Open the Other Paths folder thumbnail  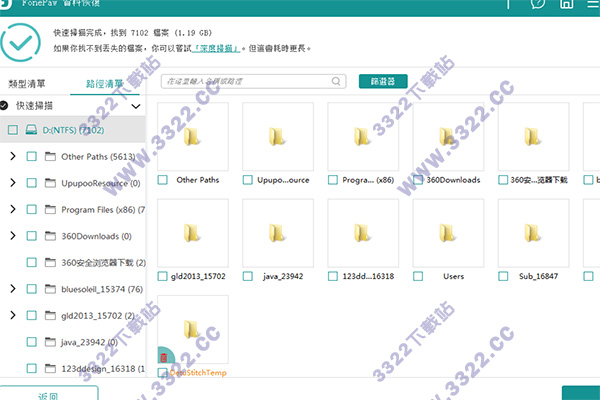[193, 137]
